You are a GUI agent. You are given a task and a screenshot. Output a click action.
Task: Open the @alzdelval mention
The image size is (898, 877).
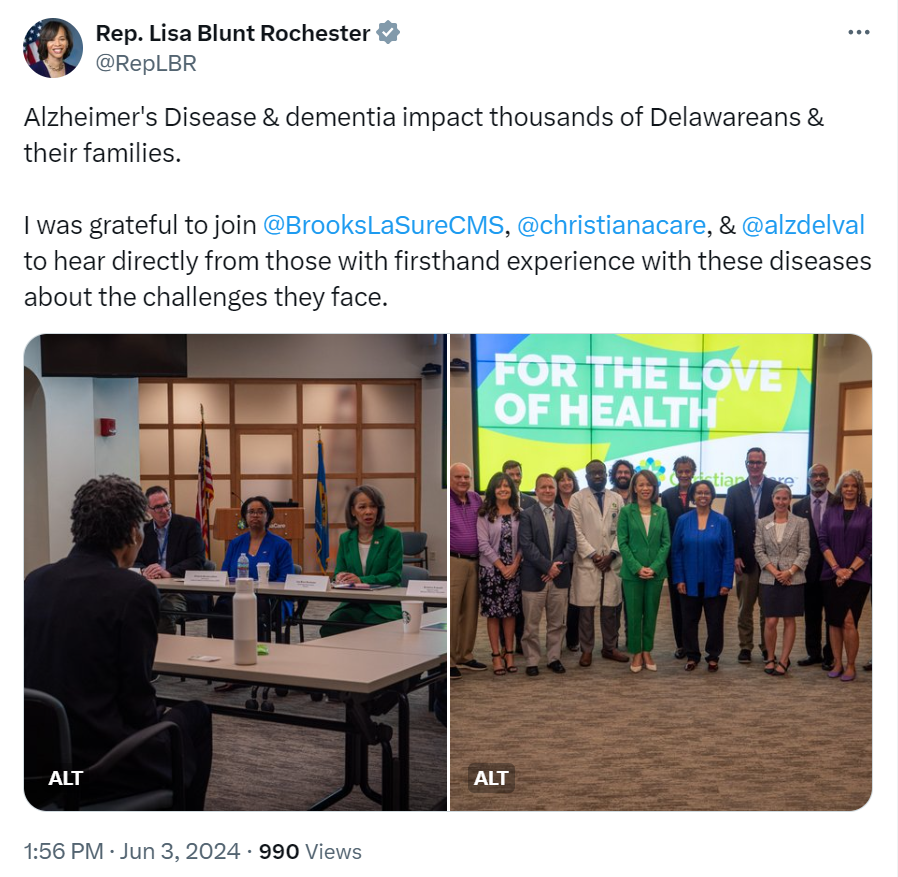pos(803,225)
